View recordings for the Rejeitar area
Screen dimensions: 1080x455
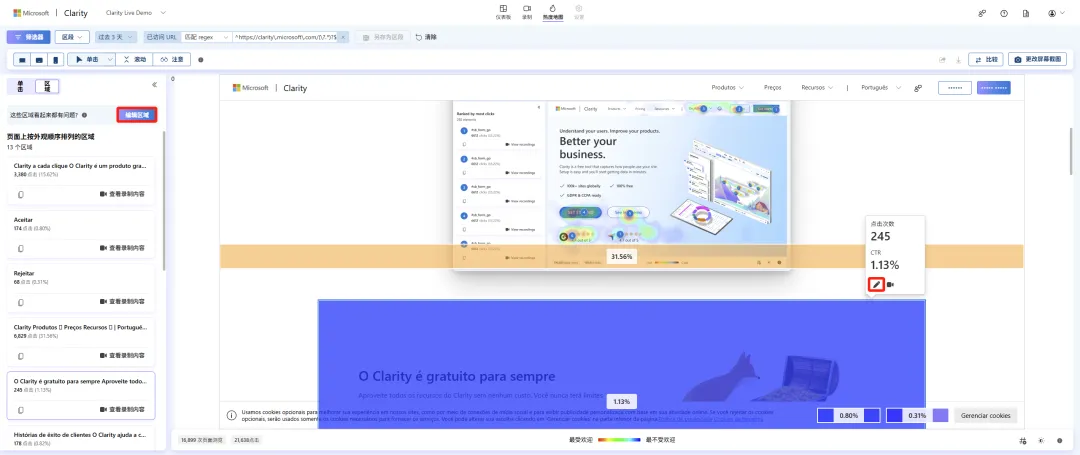123,301
